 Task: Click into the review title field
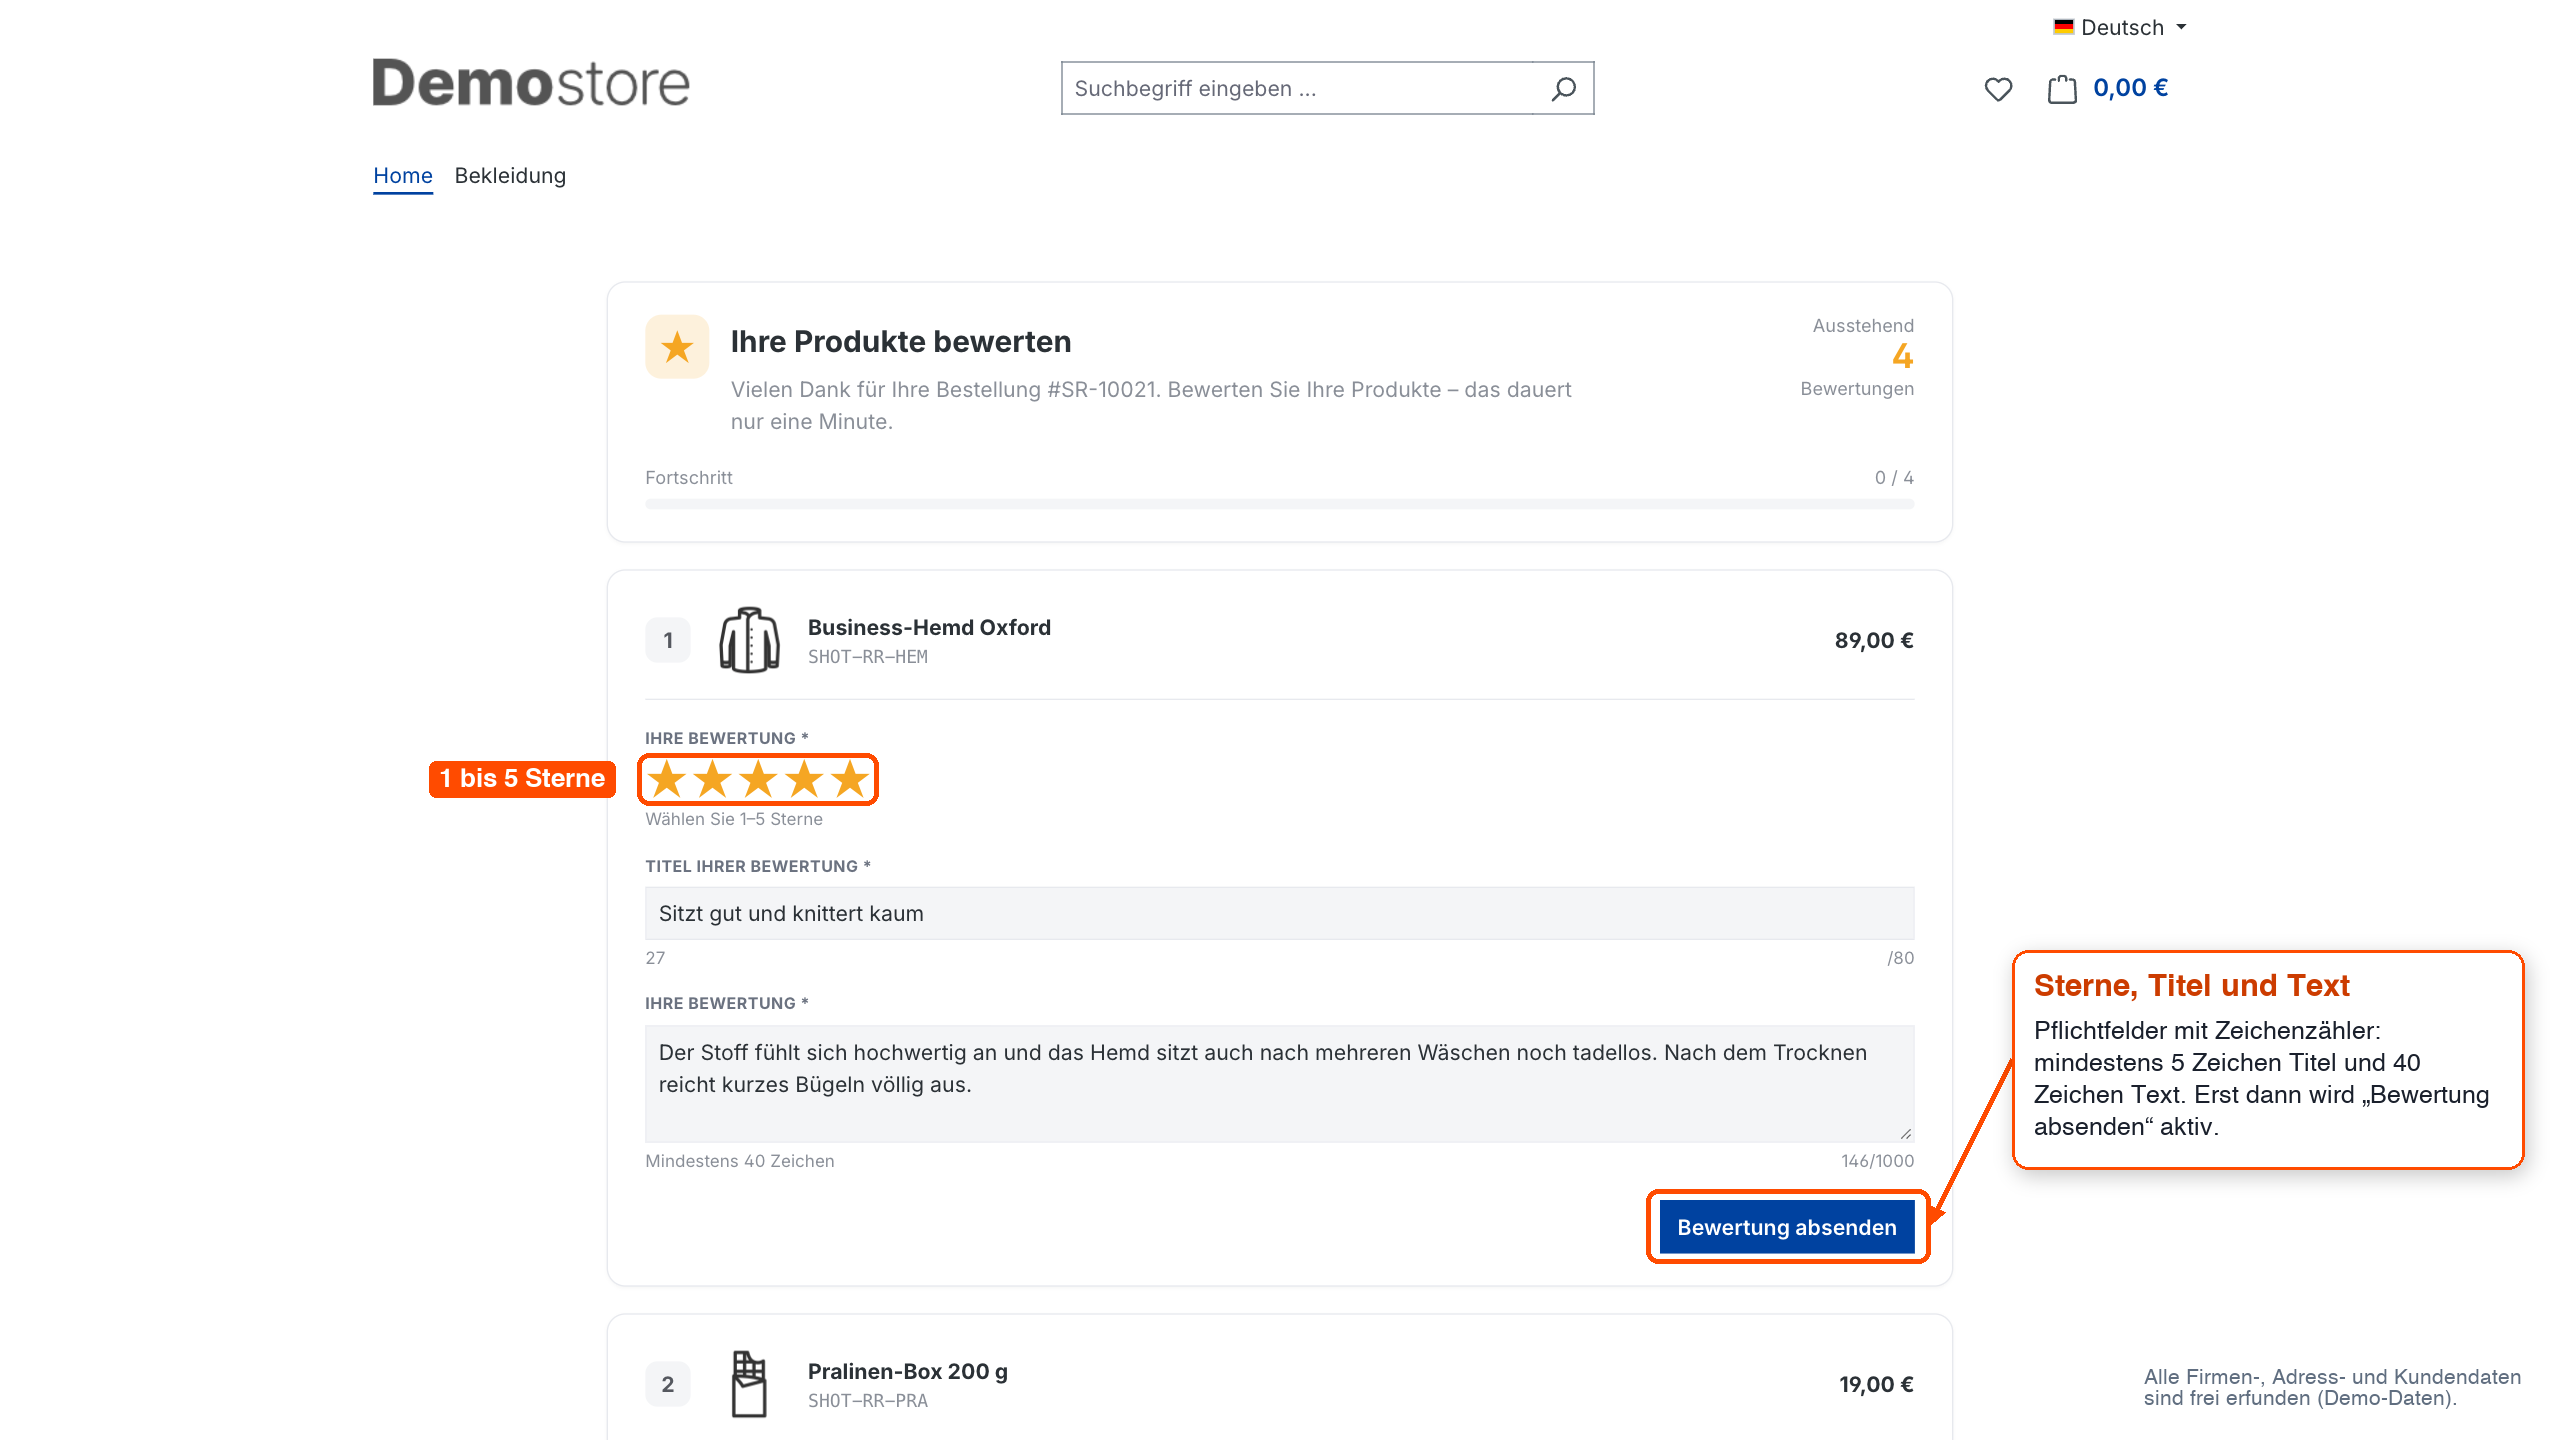click(x=1279, y=913)
